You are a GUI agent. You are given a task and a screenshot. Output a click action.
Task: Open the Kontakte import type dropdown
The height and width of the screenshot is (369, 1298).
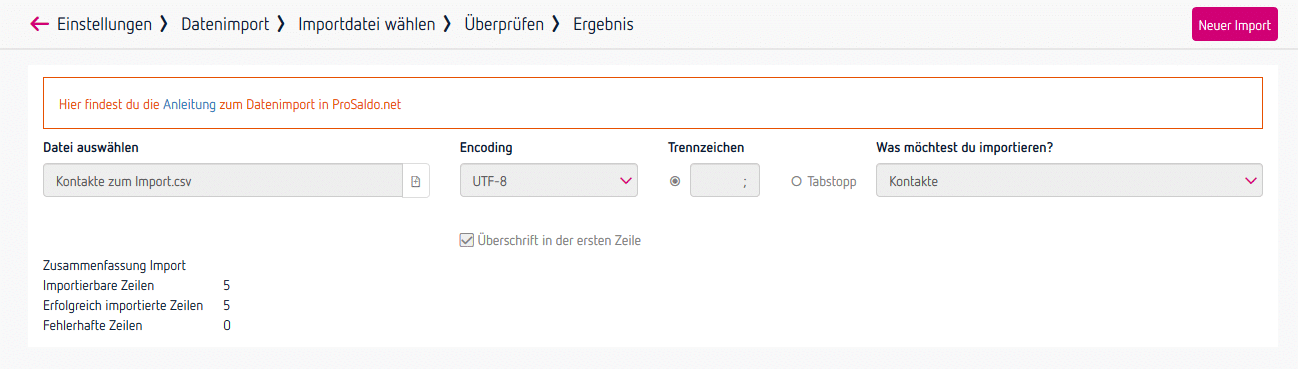(x=1069, y=181)
